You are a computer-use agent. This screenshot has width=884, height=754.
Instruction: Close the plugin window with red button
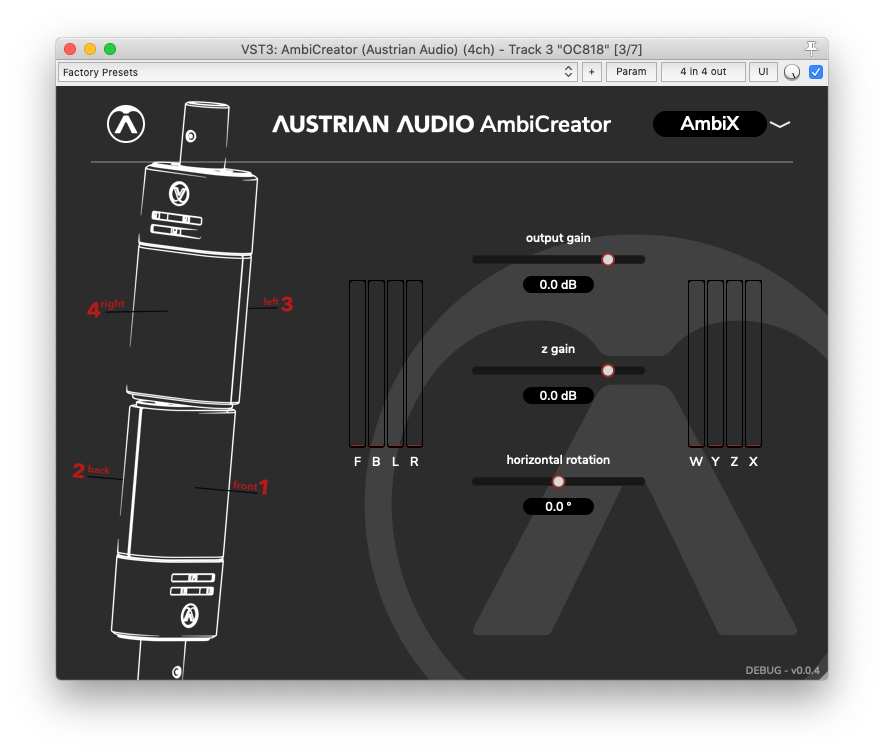tap(70, 49)
